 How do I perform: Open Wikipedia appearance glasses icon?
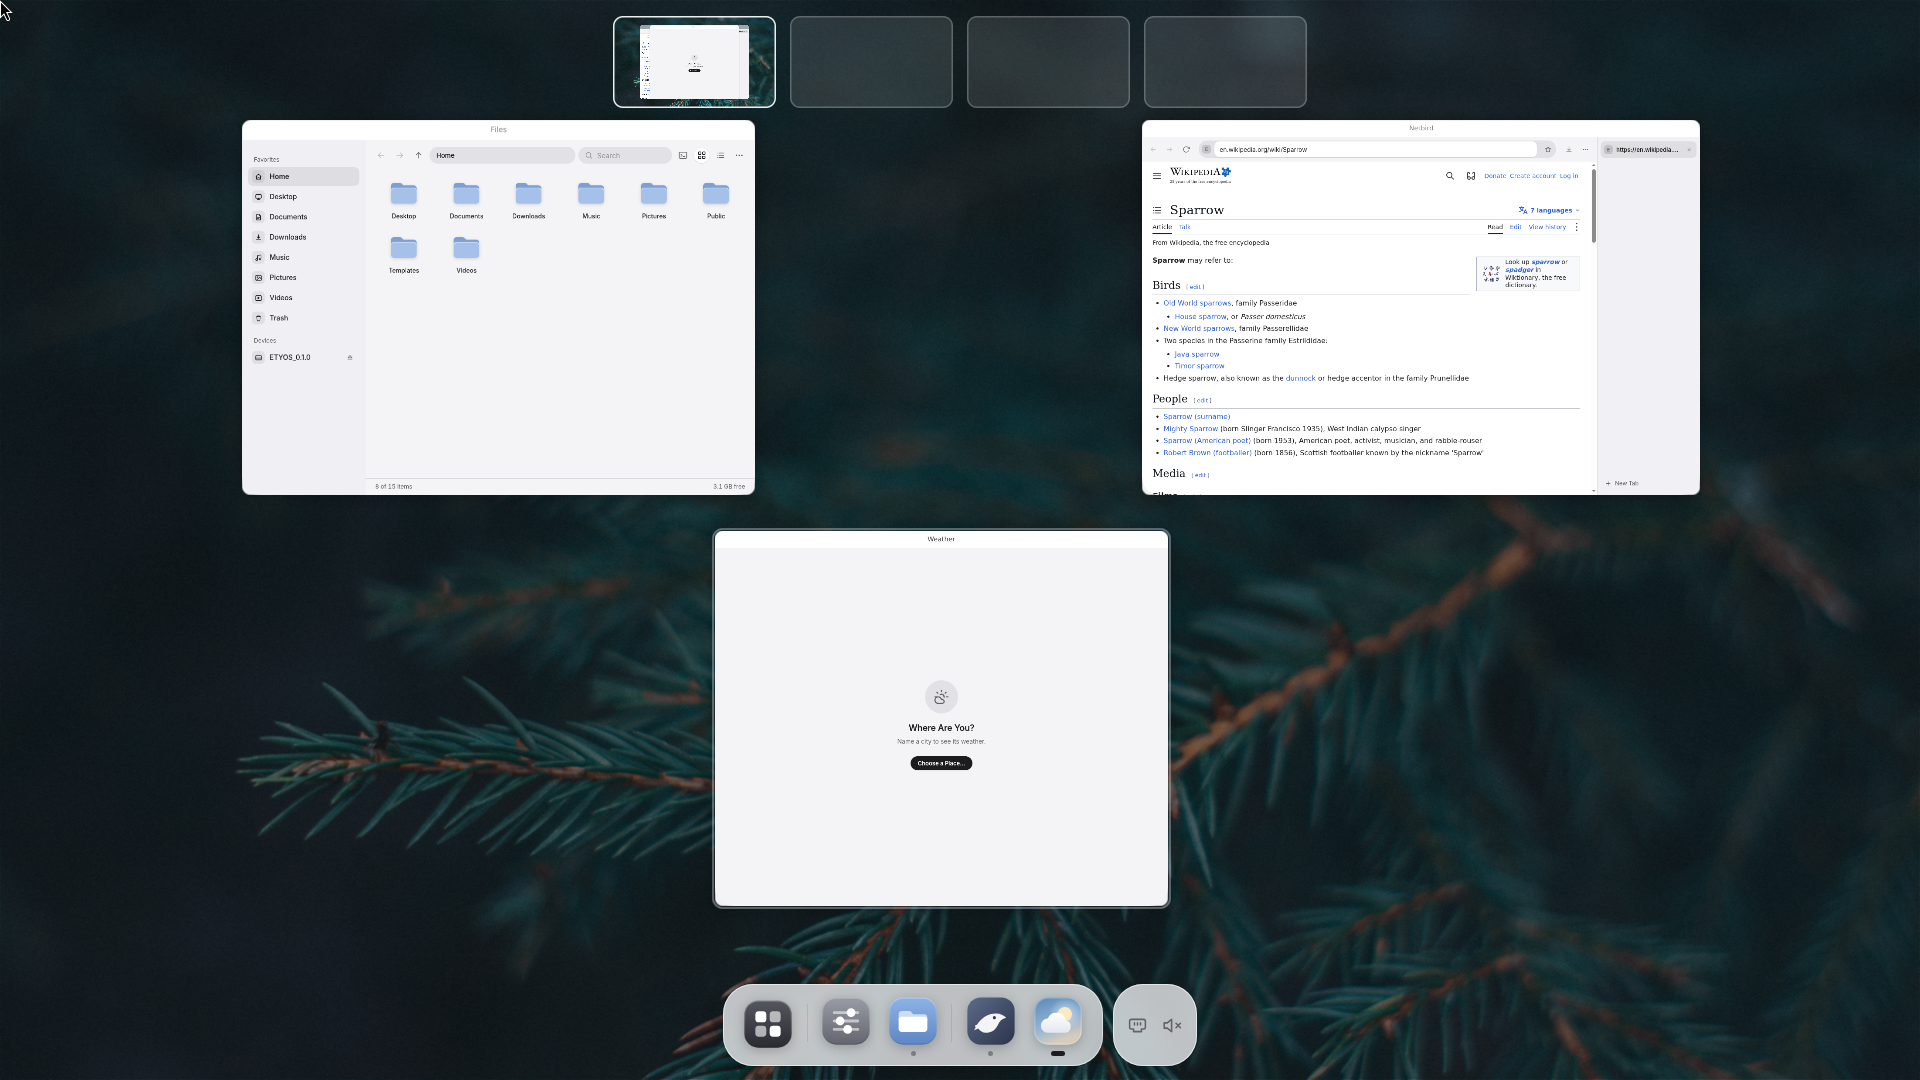[x=1471, y=176]
